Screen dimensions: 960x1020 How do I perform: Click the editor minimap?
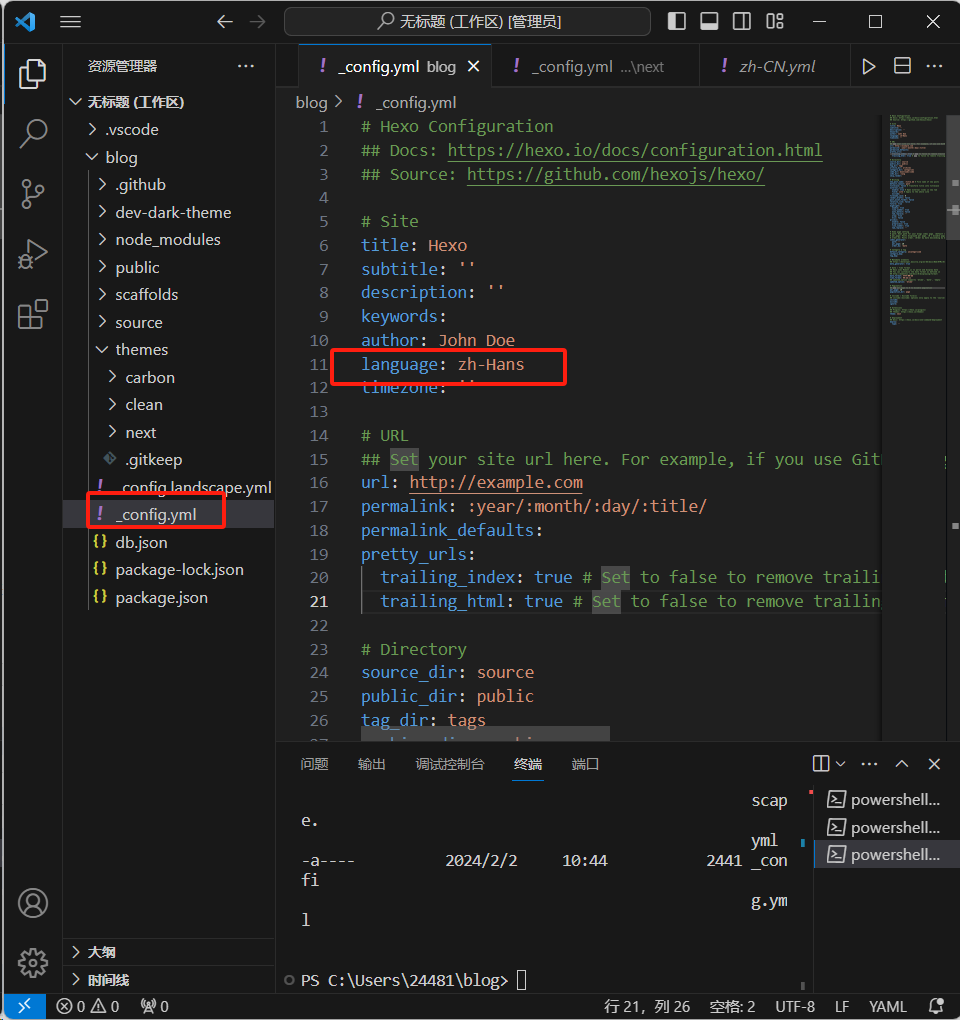[x=916, y=221]
